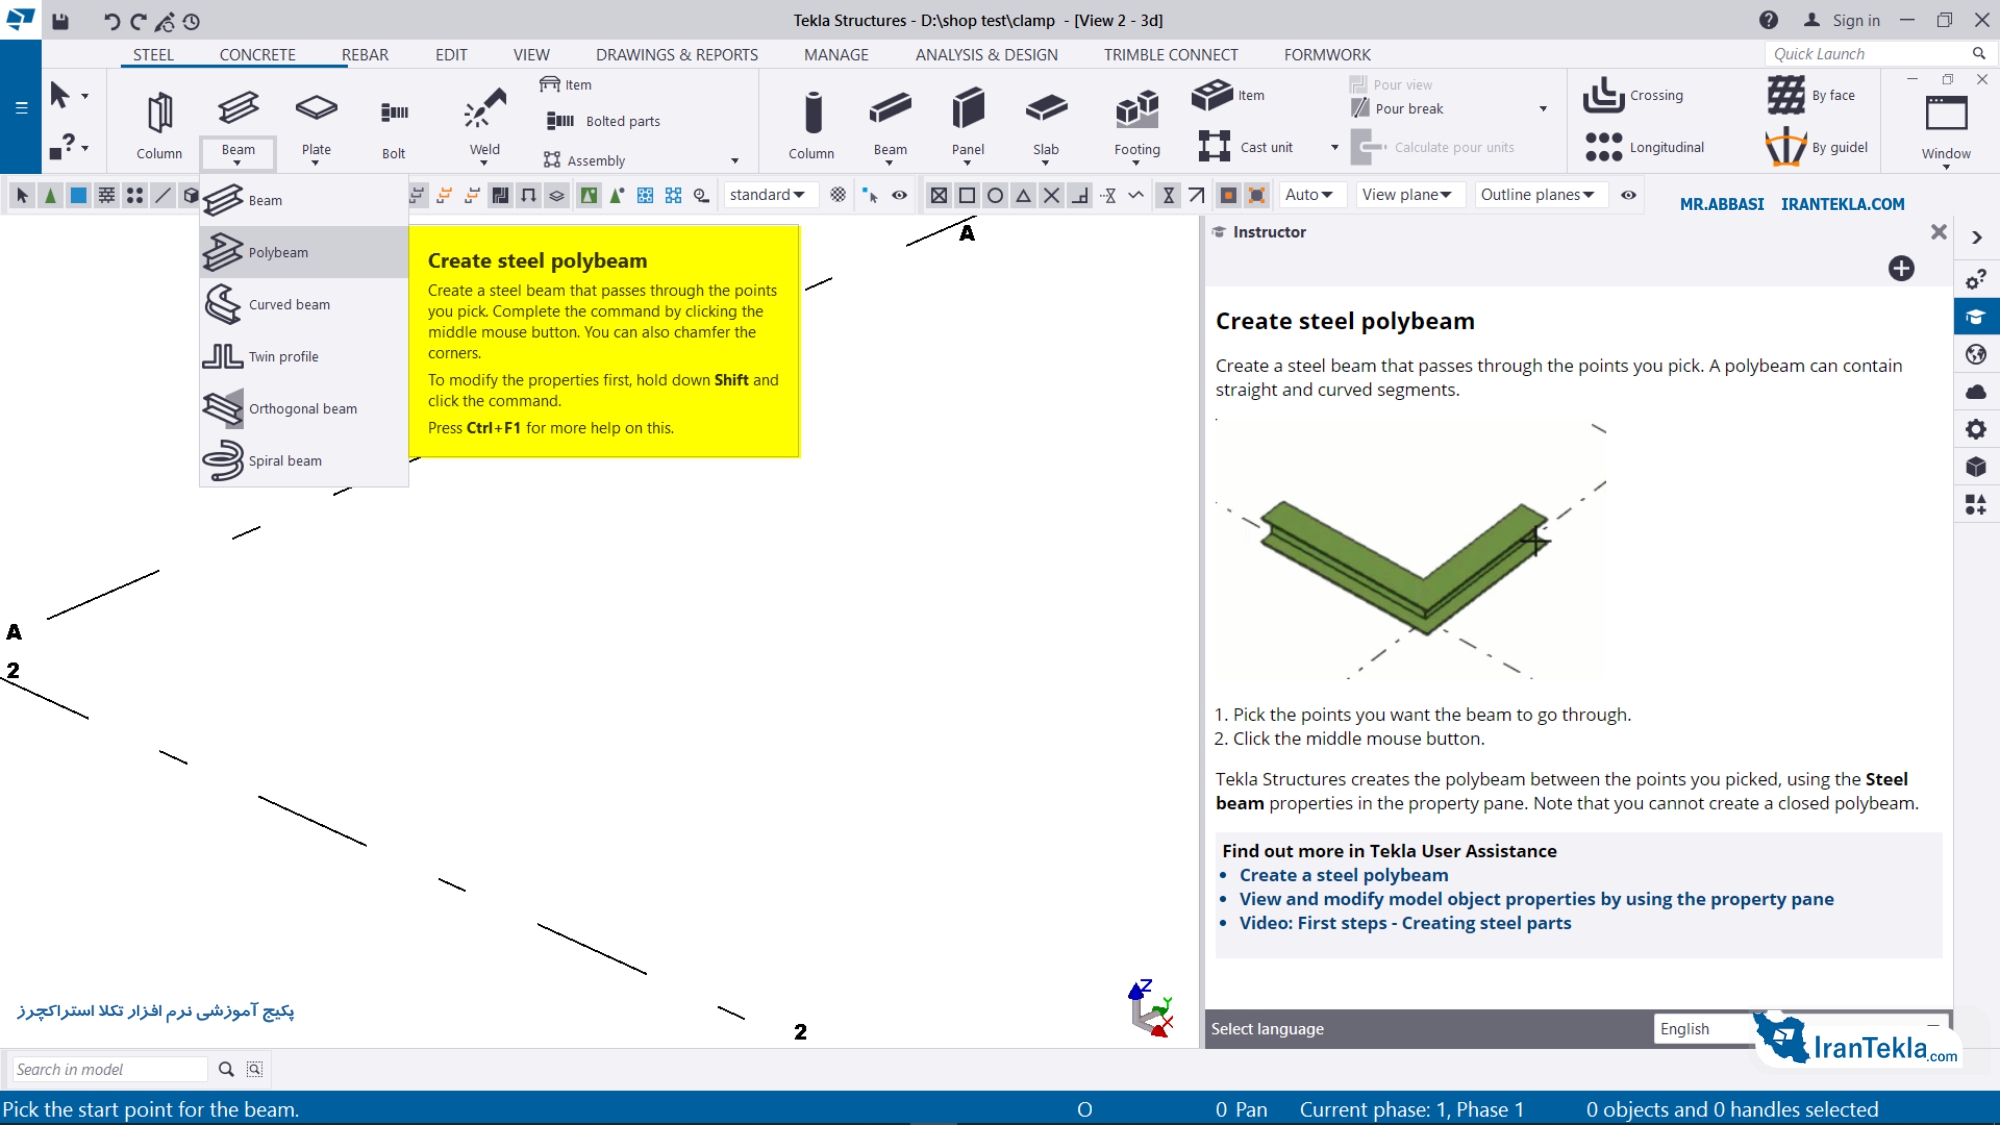Click Sign in button
This screenshot has height=1125, width=2000.
tap(1841, 20)
